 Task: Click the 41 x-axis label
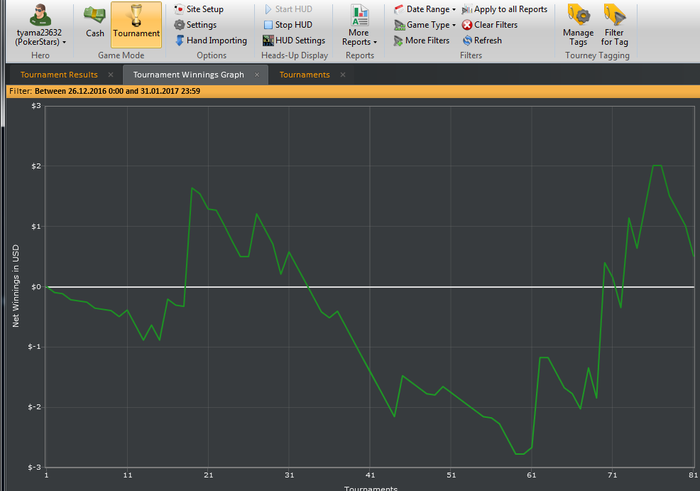[x=370, y=475]
